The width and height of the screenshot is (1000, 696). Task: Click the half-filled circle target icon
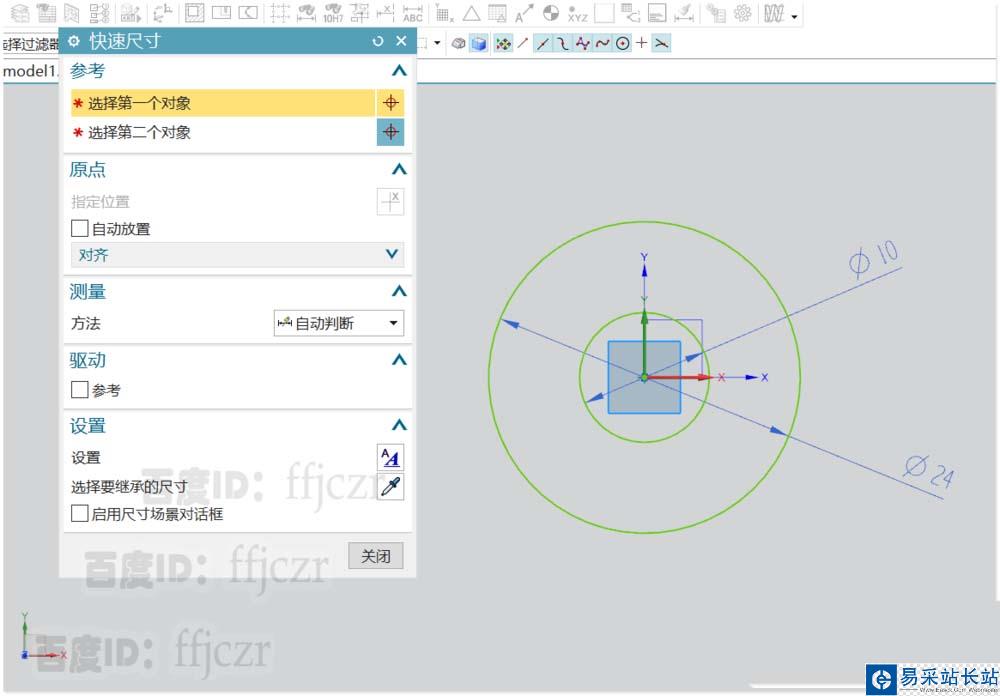point(551,13)
